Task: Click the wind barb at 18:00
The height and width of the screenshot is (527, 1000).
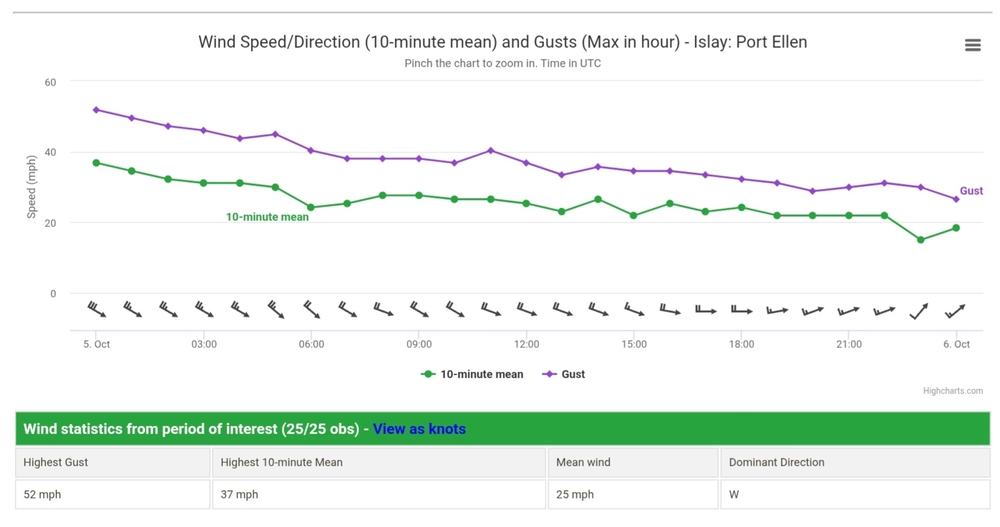Action: pyautogui.click(x=741, y=310)
